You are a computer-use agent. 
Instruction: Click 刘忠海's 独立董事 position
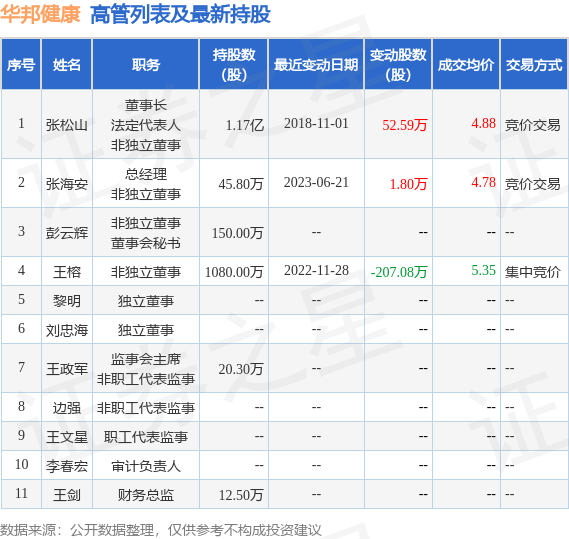[x=146, y=330]
